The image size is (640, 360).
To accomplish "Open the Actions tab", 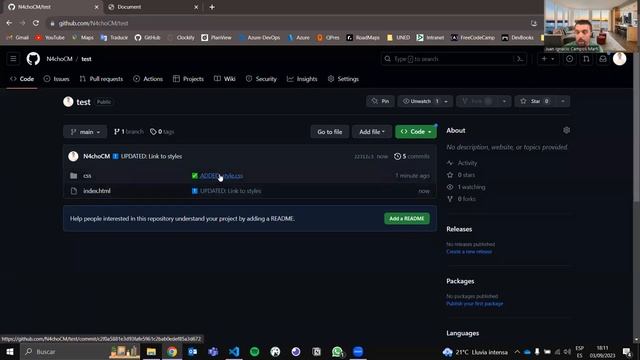I will [148, 79].
